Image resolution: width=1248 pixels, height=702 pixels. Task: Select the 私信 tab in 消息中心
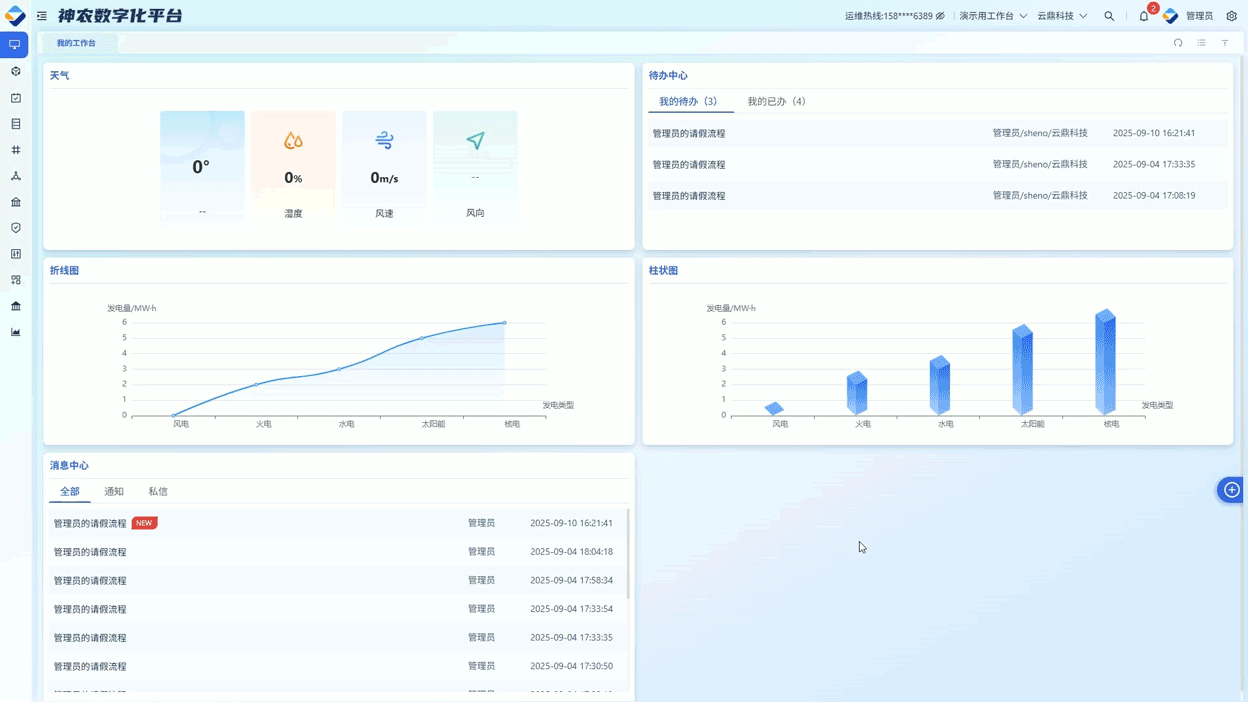click(158, 492)
